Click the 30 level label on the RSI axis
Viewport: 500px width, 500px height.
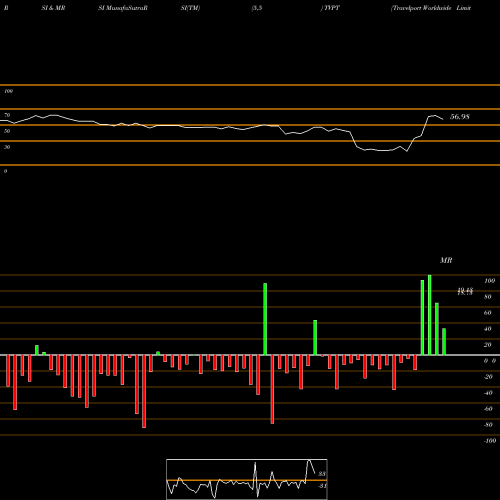(7, 147)
